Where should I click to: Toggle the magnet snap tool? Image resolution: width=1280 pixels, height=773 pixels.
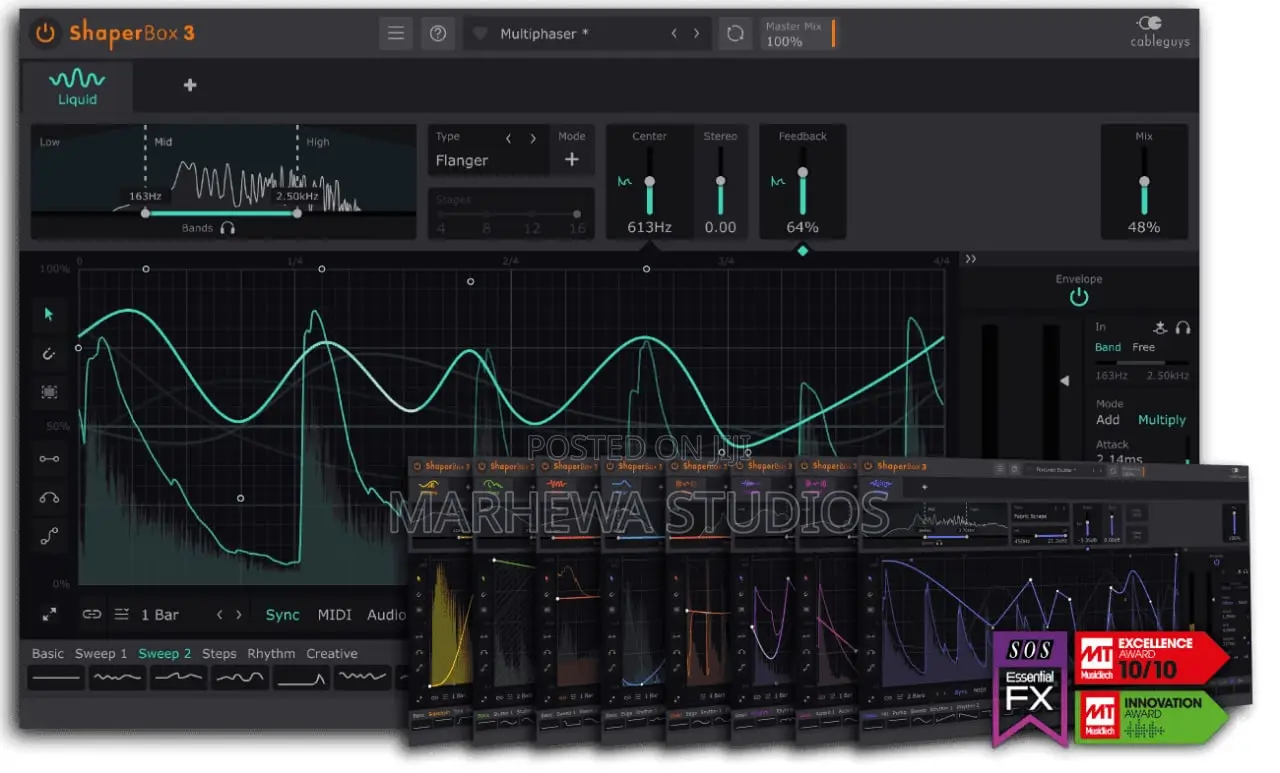pos(49,353)
